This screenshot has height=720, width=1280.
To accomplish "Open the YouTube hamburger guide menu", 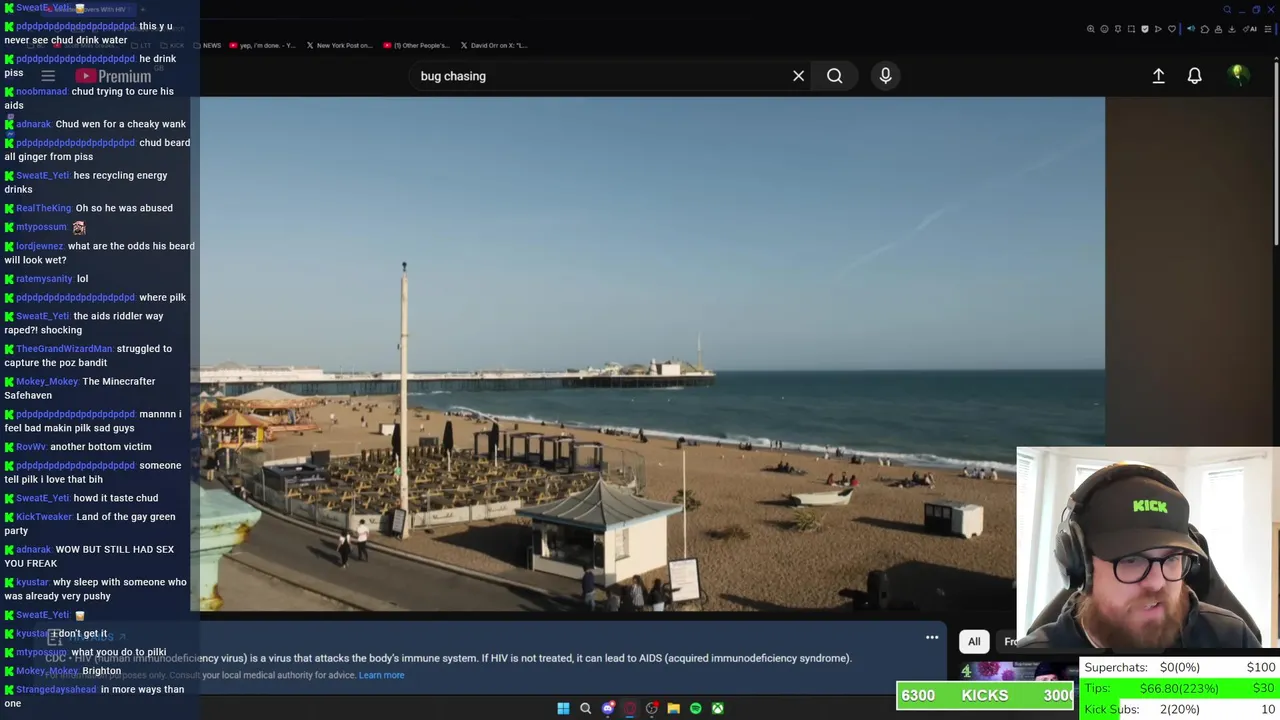I will coord(48,76).
